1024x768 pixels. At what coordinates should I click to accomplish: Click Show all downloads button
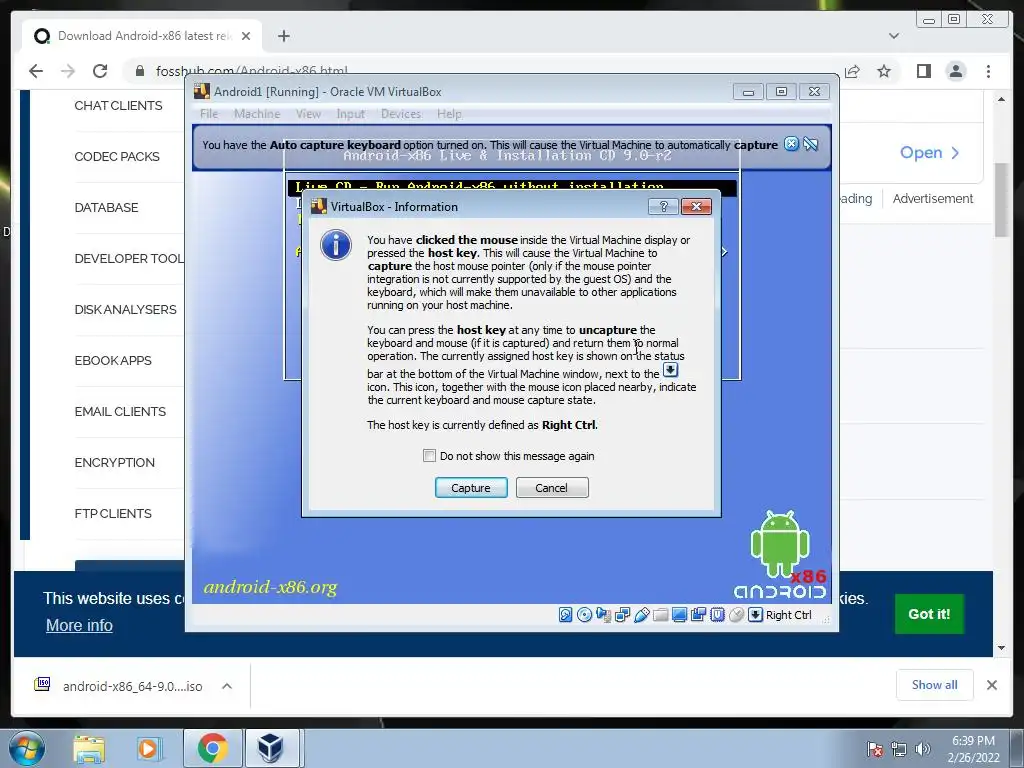point(935,684)
